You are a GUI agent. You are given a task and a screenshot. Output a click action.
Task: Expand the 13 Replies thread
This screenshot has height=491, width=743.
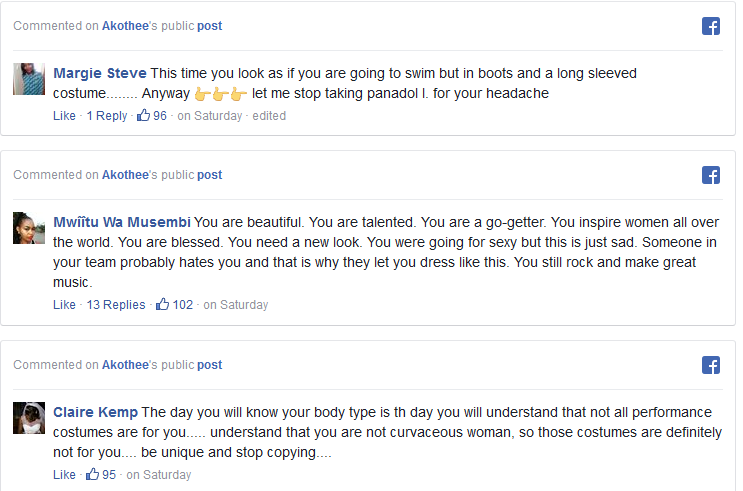point(116,305)
